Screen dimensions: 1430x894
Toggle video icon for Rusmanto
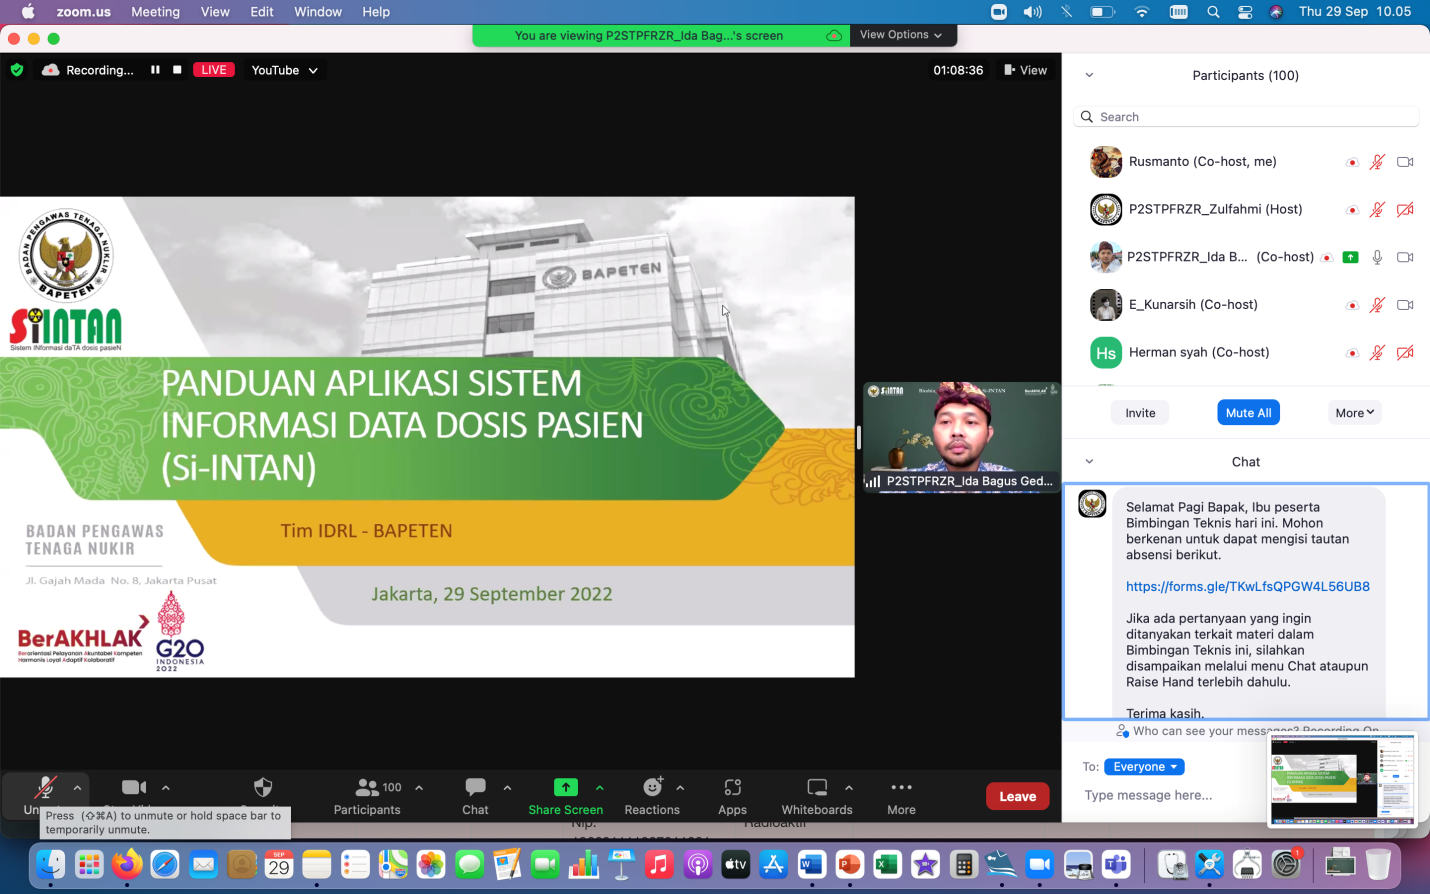pos(1405,162)
